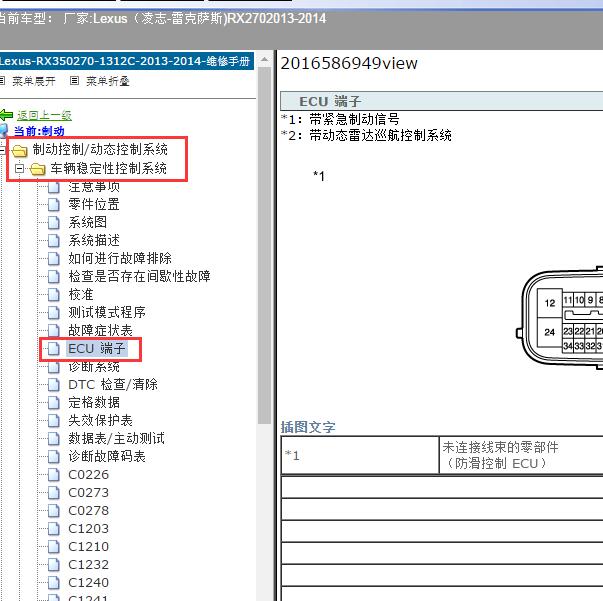Open fault code C0278
Viewport: 603px width, 601px height.
(x=88, y=511)
